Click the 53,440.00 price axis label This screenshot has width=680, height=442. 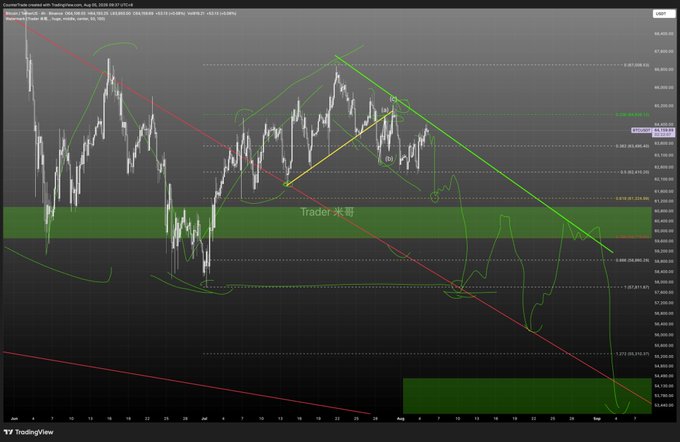pos(664,406)
